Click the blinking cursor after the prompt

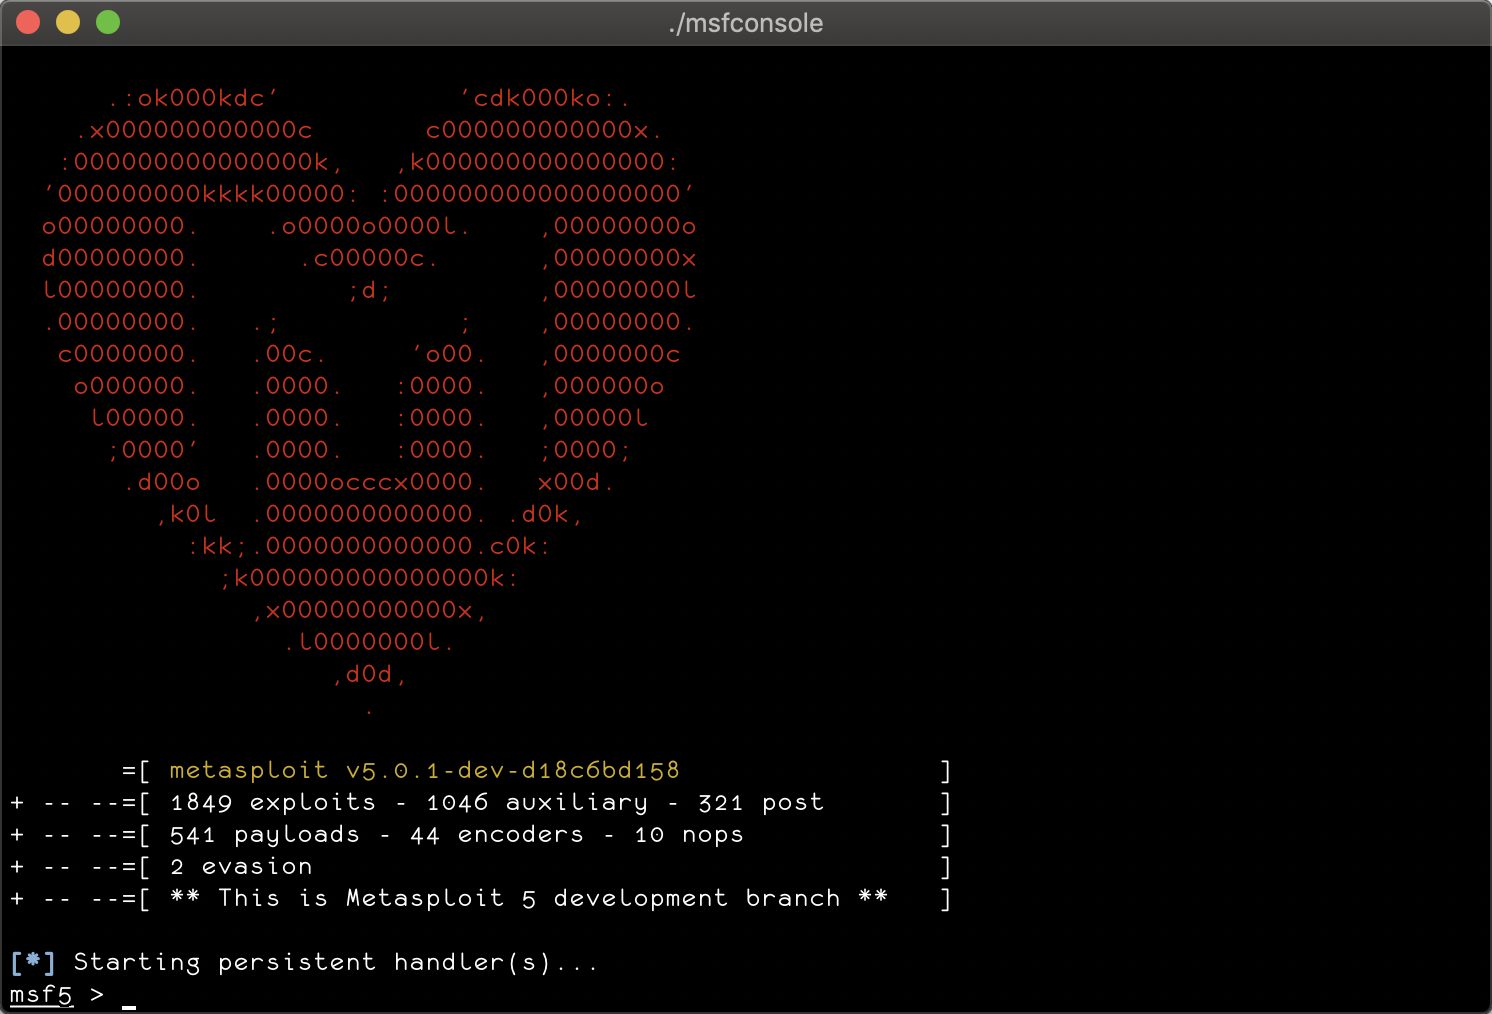[x=129, y=1005]
